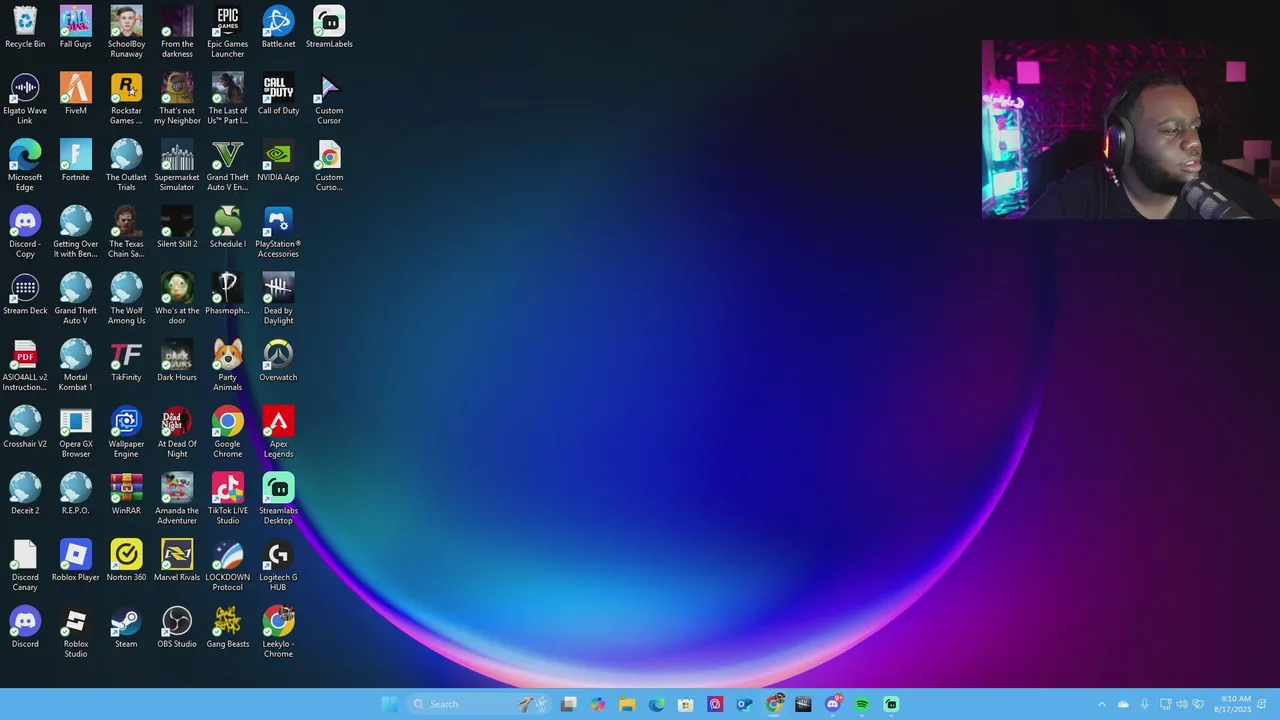Select the WinRAR icon
Image resolution: width=1280 pixels, height=720 pixels.
coord(126,494)
